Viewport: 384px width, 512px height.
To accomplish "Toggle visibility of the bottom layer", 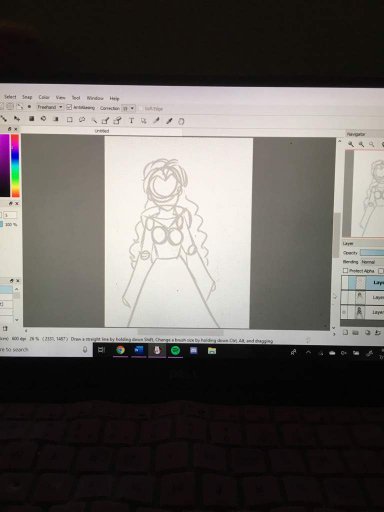I will [x=344, y=312].
